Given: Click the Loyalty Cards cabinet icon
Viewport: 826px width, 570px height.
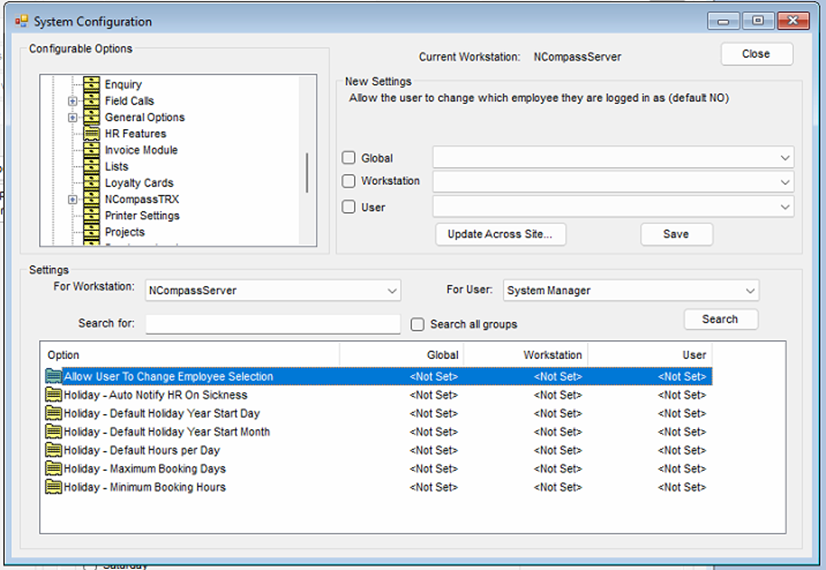Looking at the screenshot, I should click(x=92, y=183).
